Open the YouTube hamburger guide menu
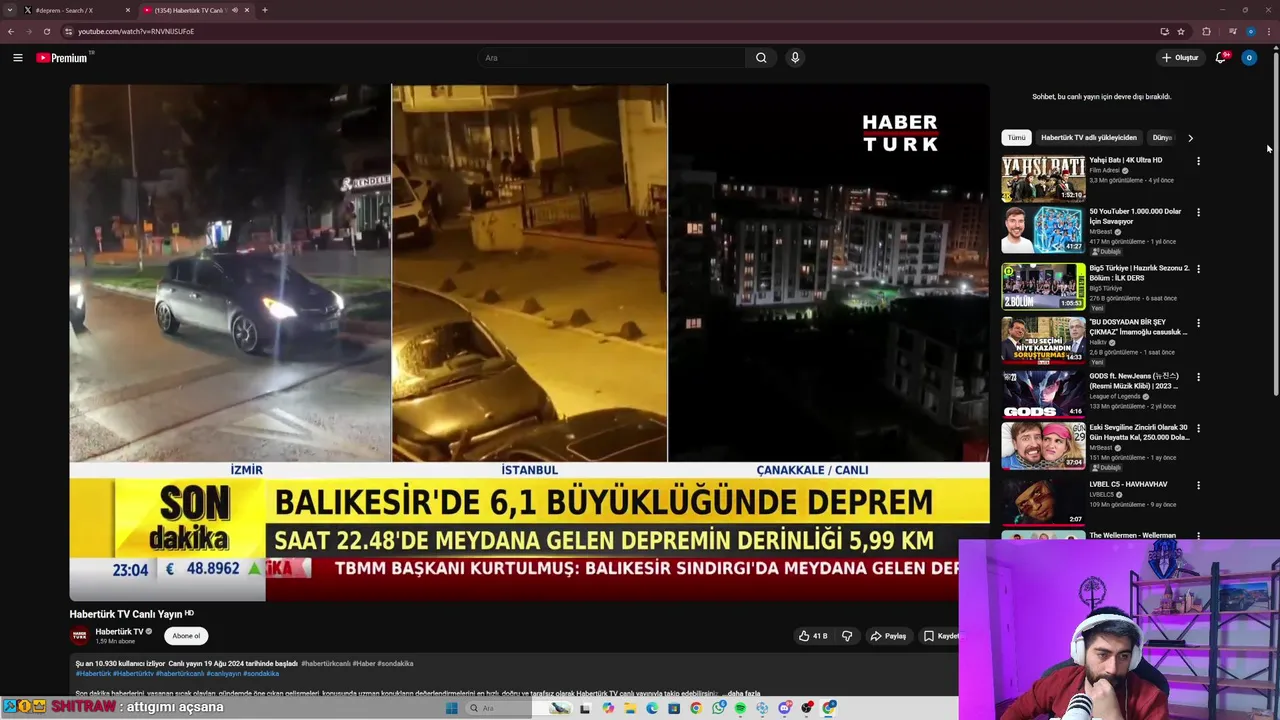Viewport: 1280px width, 720px height. tap(17, 58)
